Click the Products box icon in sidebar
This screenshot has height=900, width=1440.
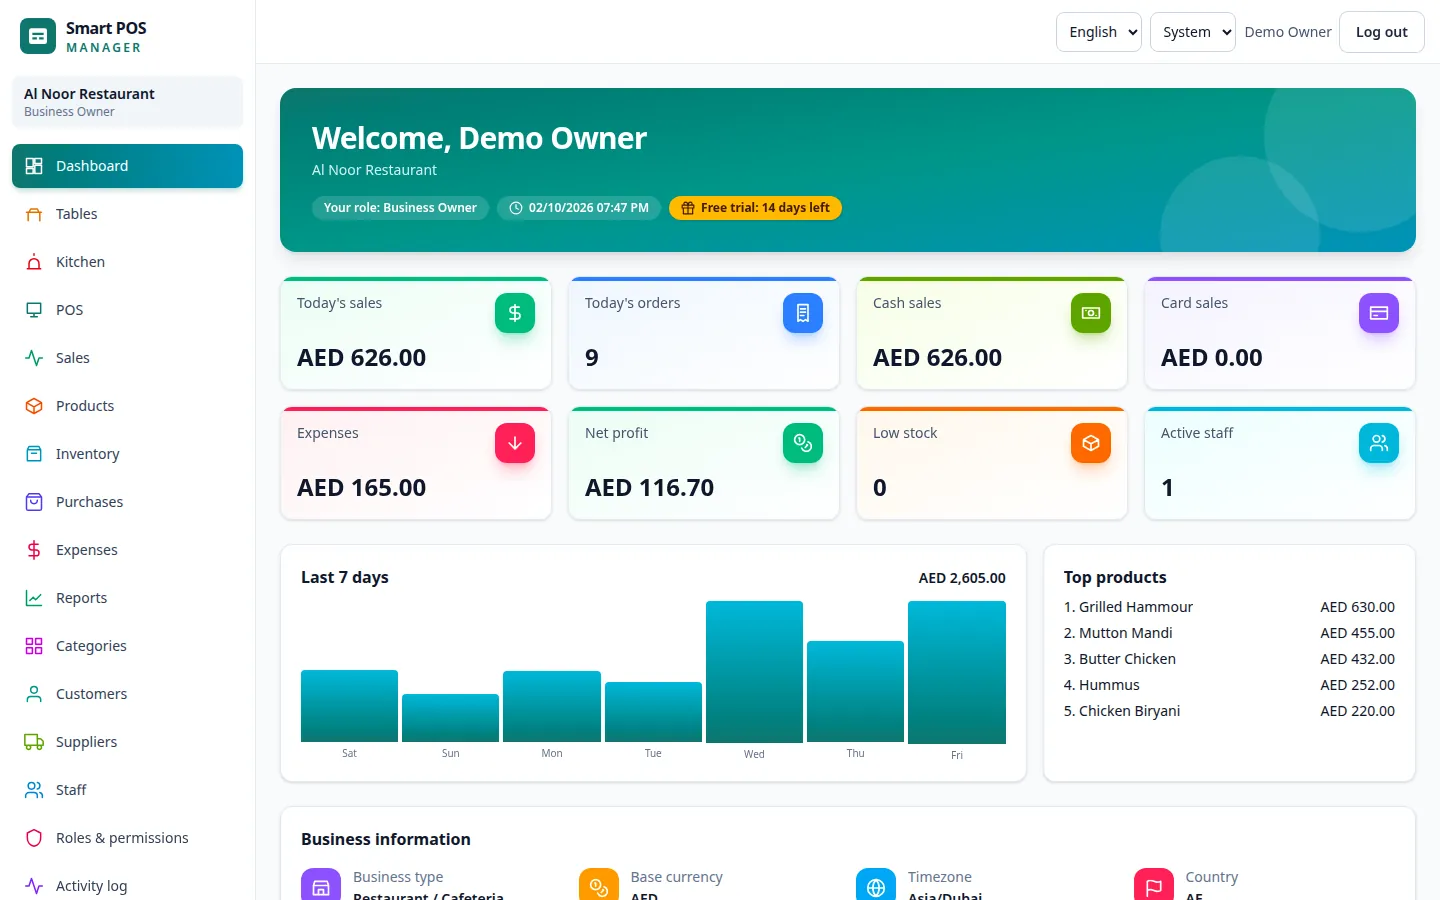(x=34, y=406)
